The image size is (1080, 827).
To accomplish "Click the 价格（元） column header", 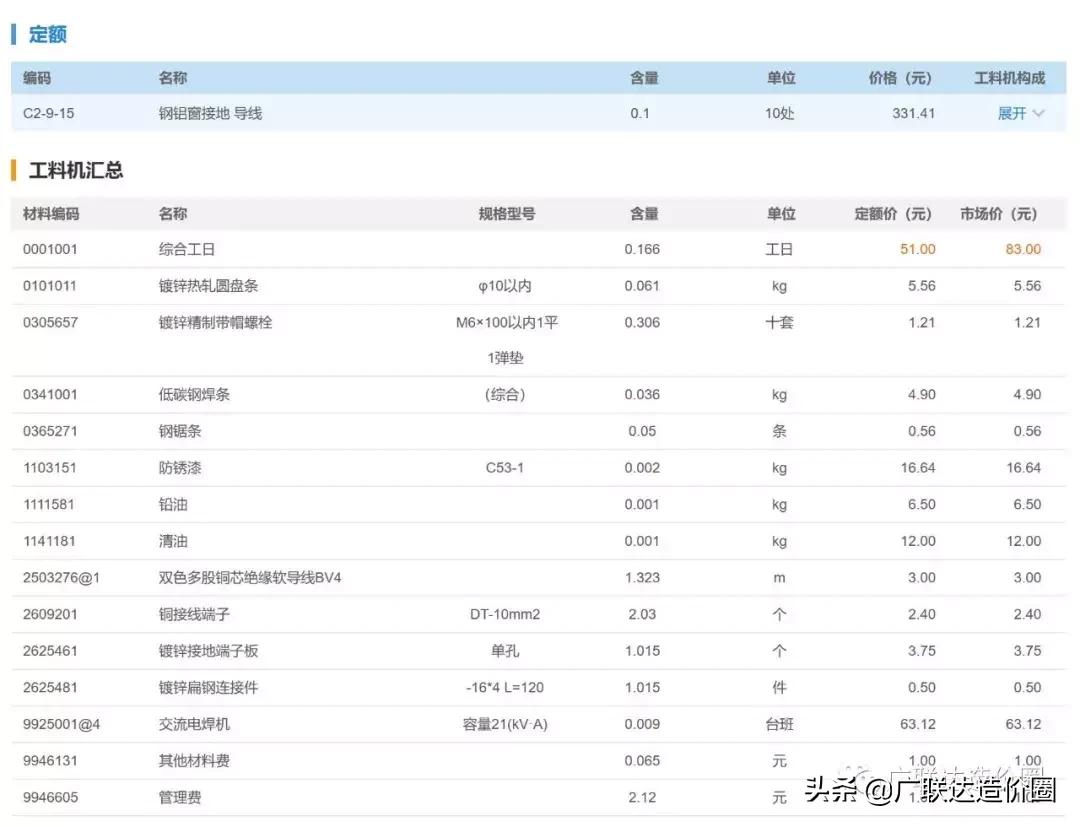I will tap(898, 77).
